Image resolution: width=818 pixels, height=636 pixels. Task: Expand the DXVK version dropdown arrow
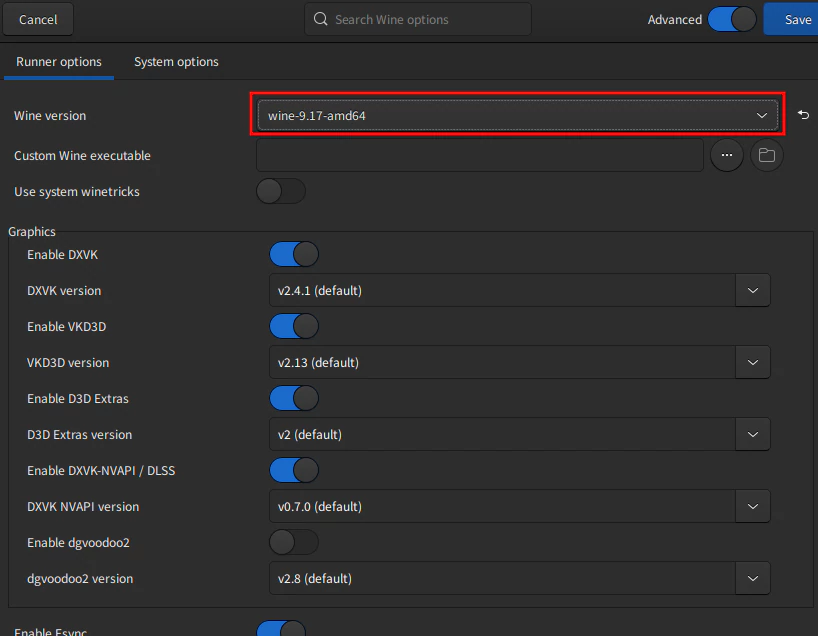pyautogui.click(x=753, y=291)
